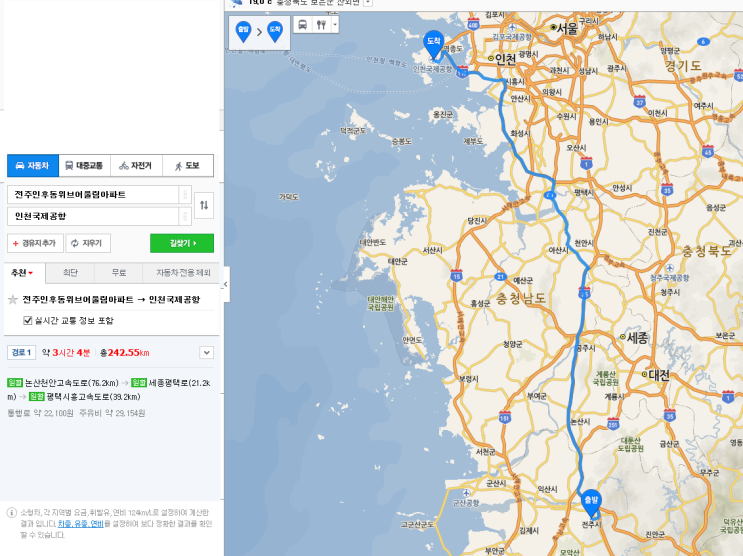743x556 pixels.
Task: Switch to 대중교통 public transit mode
Action: tap(84, 165)
